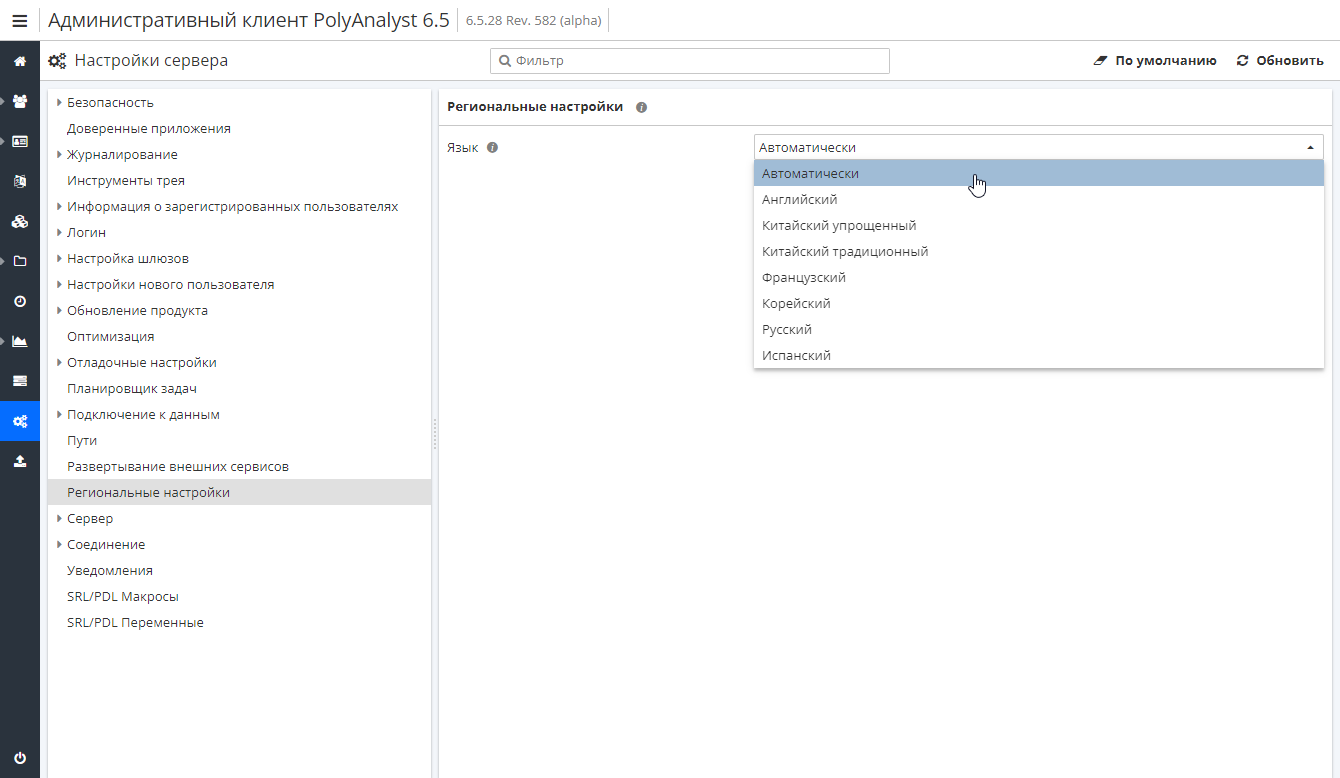1340x778 pixels.
Task: Expand the Отладочные настройки tree node
Action: (x=59, y=362)
